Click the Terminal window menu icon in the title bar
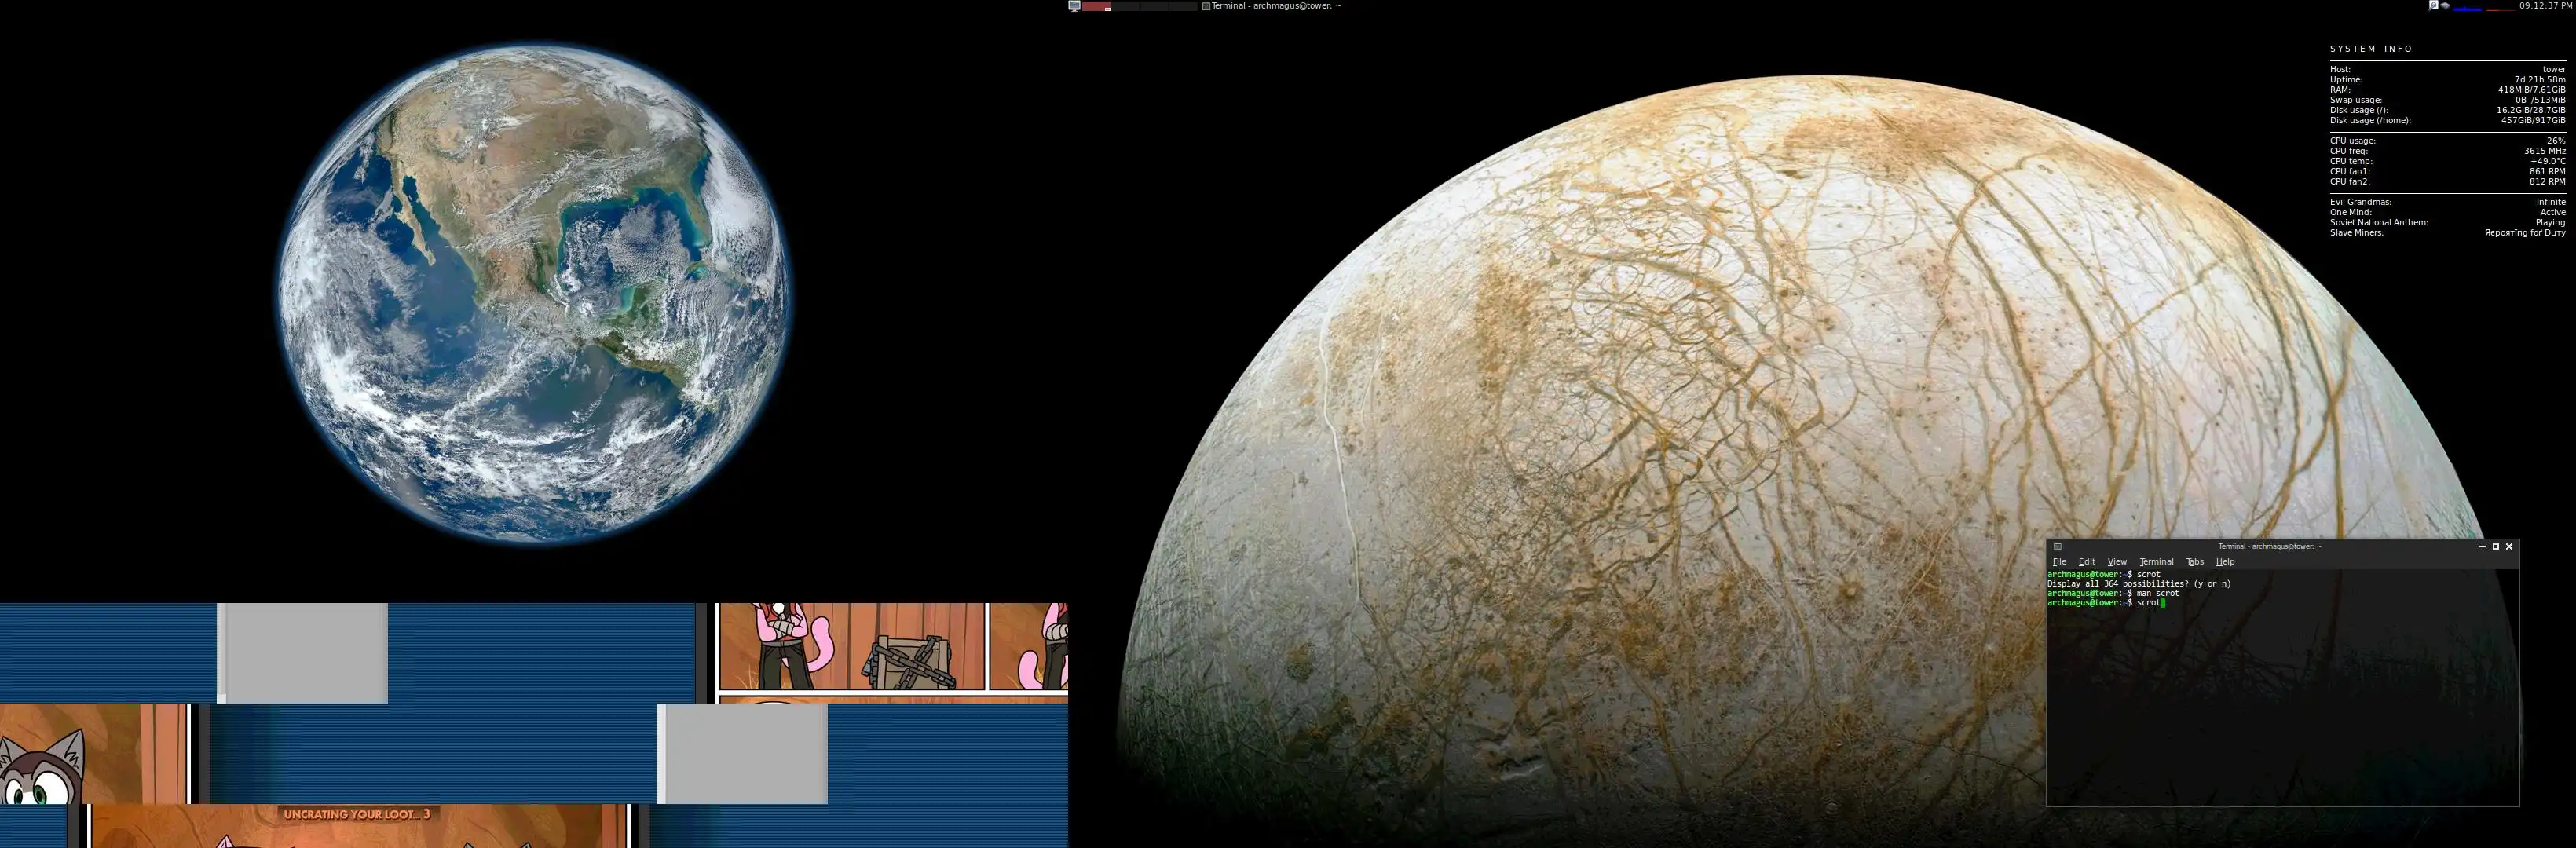 (x=2057, y=547)
